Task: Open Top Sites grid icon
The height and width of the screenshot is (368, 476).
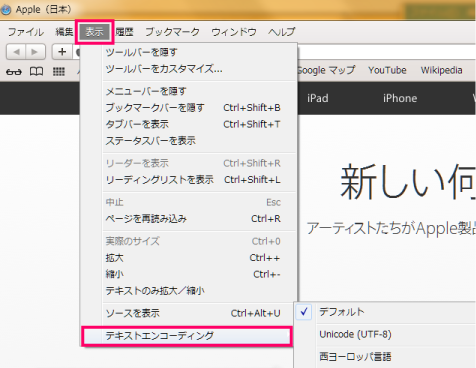Action: tap(59, 71)
